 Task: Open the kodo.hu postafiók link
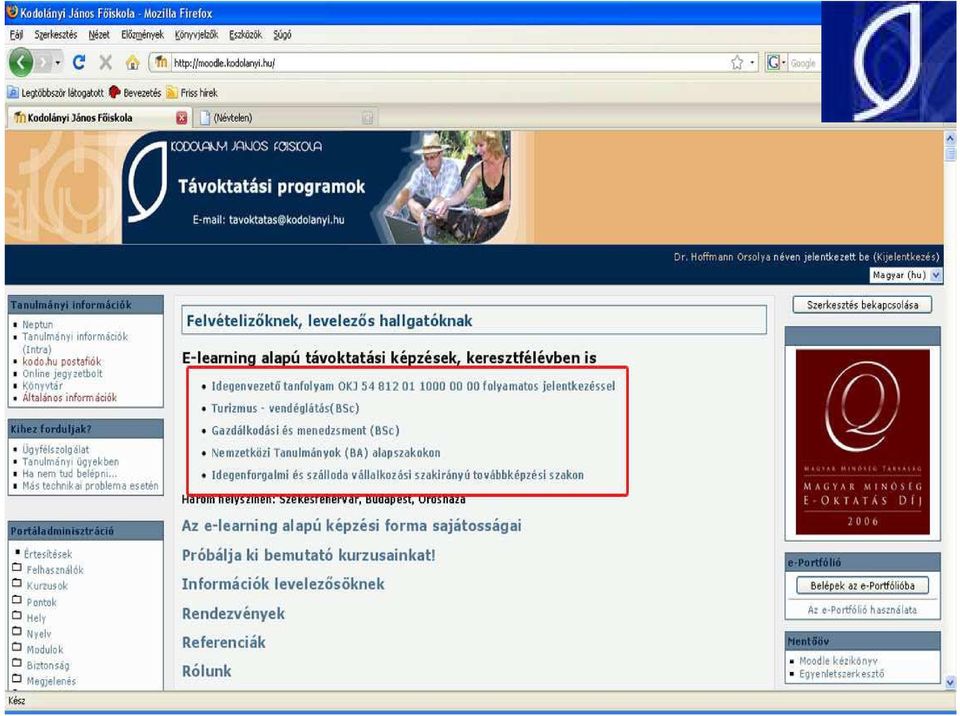point(62,361)
